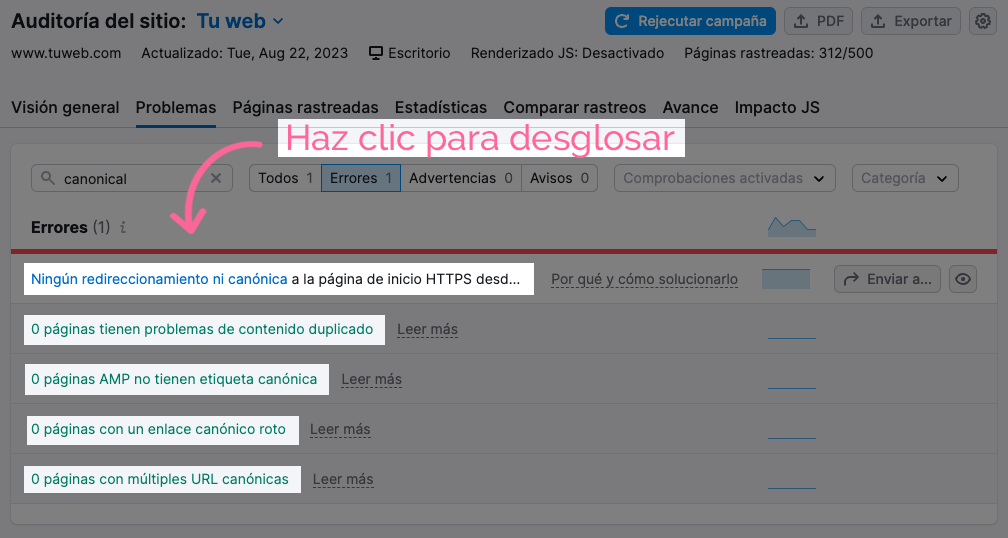Open Páginas rastreadas tab
1008x538 pixels.
pos(305,107)
